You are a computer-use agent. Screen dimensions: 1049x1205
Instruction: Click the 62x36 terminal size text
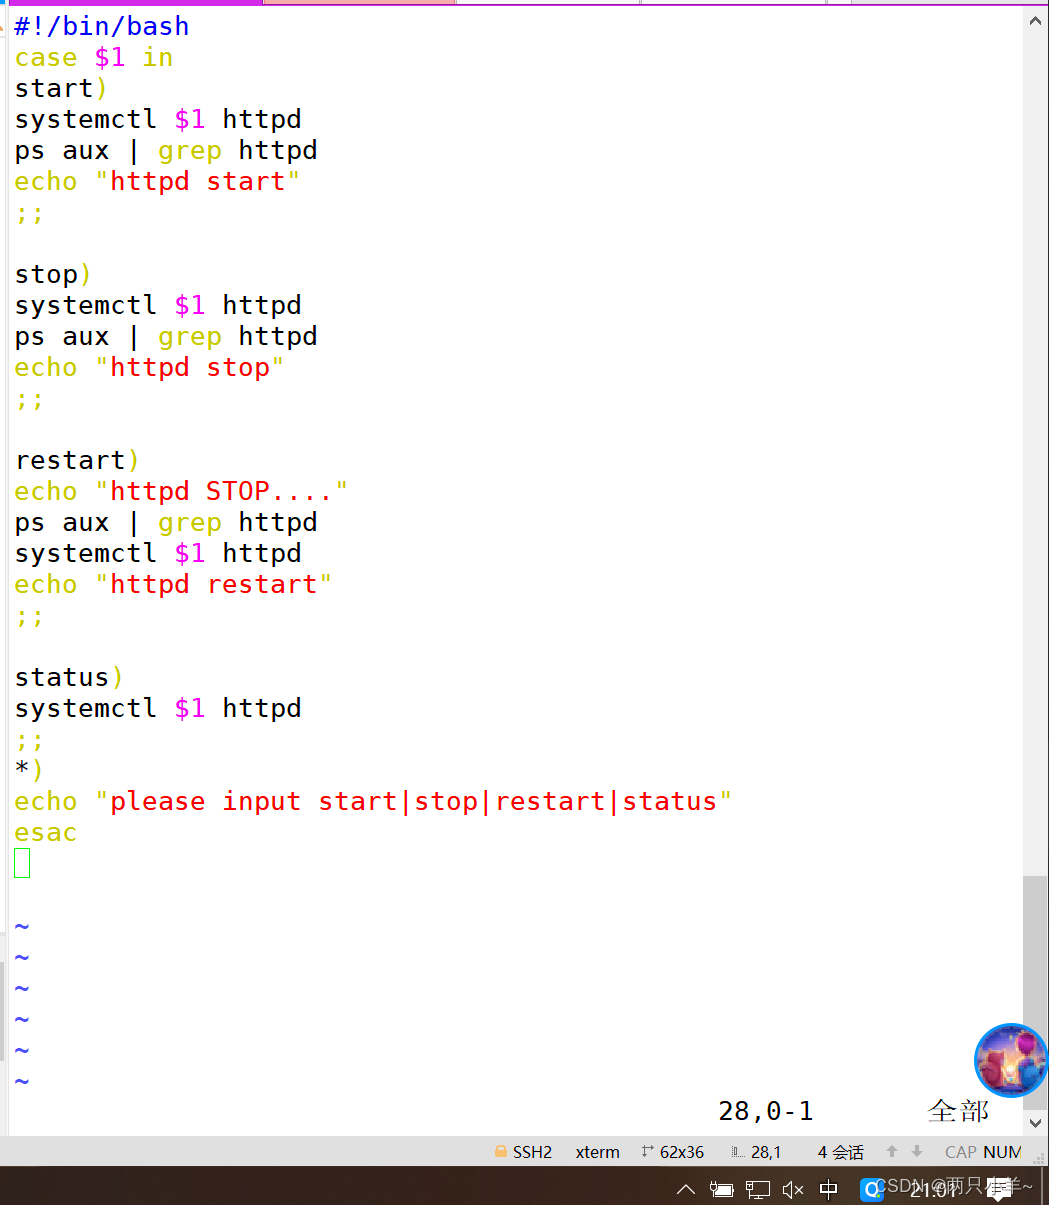(682, 1152)
